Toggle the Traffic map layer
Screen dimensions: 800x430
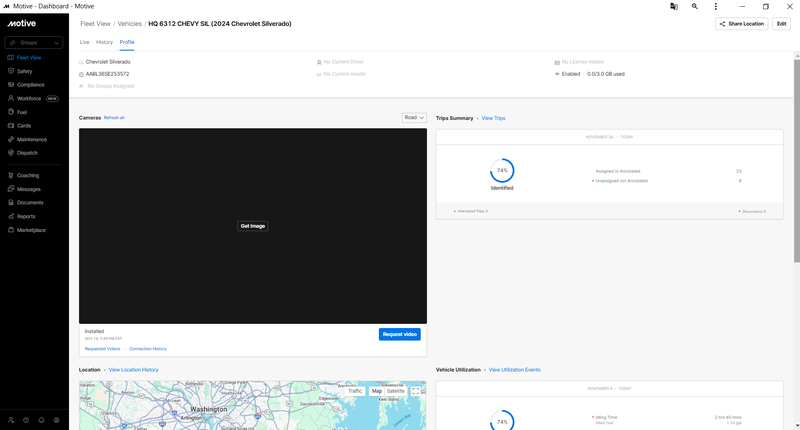click(x=355, y=391)
